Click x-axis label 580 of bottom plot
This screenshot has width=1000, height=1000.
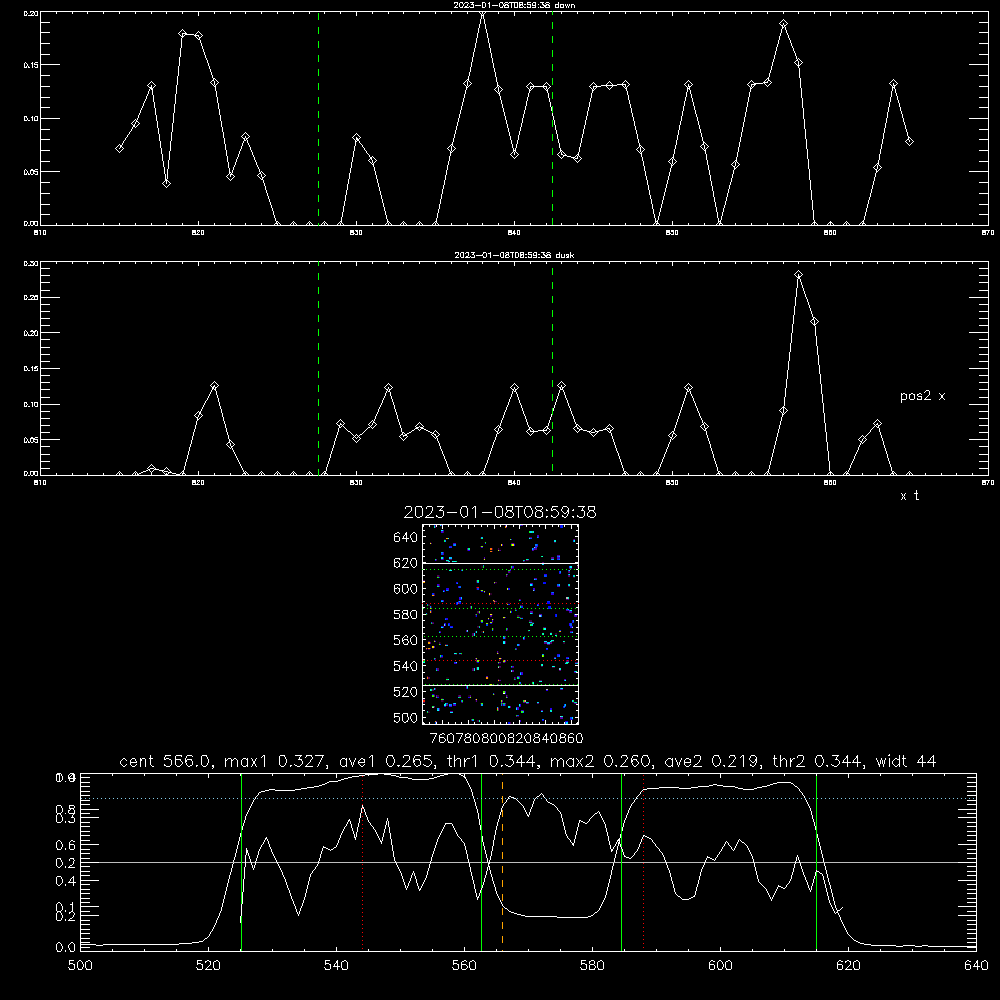pyautogui.click(x=592, y=966)
